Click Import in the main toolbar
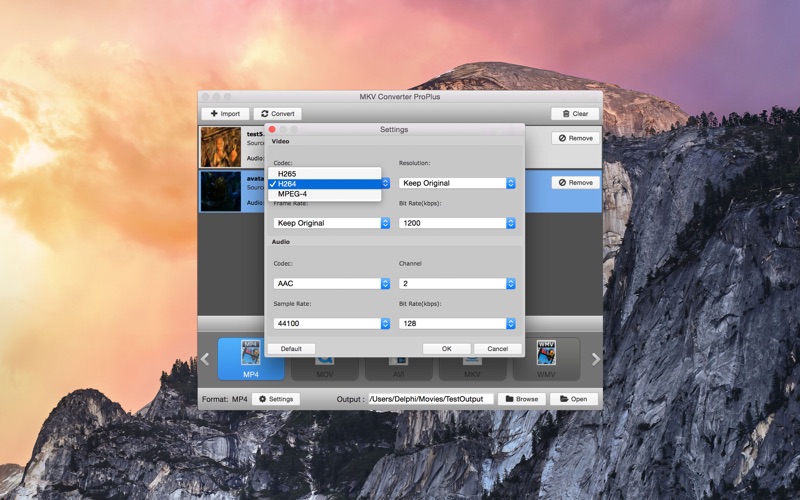Image resolution: width=800 pixels, height=500 pixels. tap(225, 114)
